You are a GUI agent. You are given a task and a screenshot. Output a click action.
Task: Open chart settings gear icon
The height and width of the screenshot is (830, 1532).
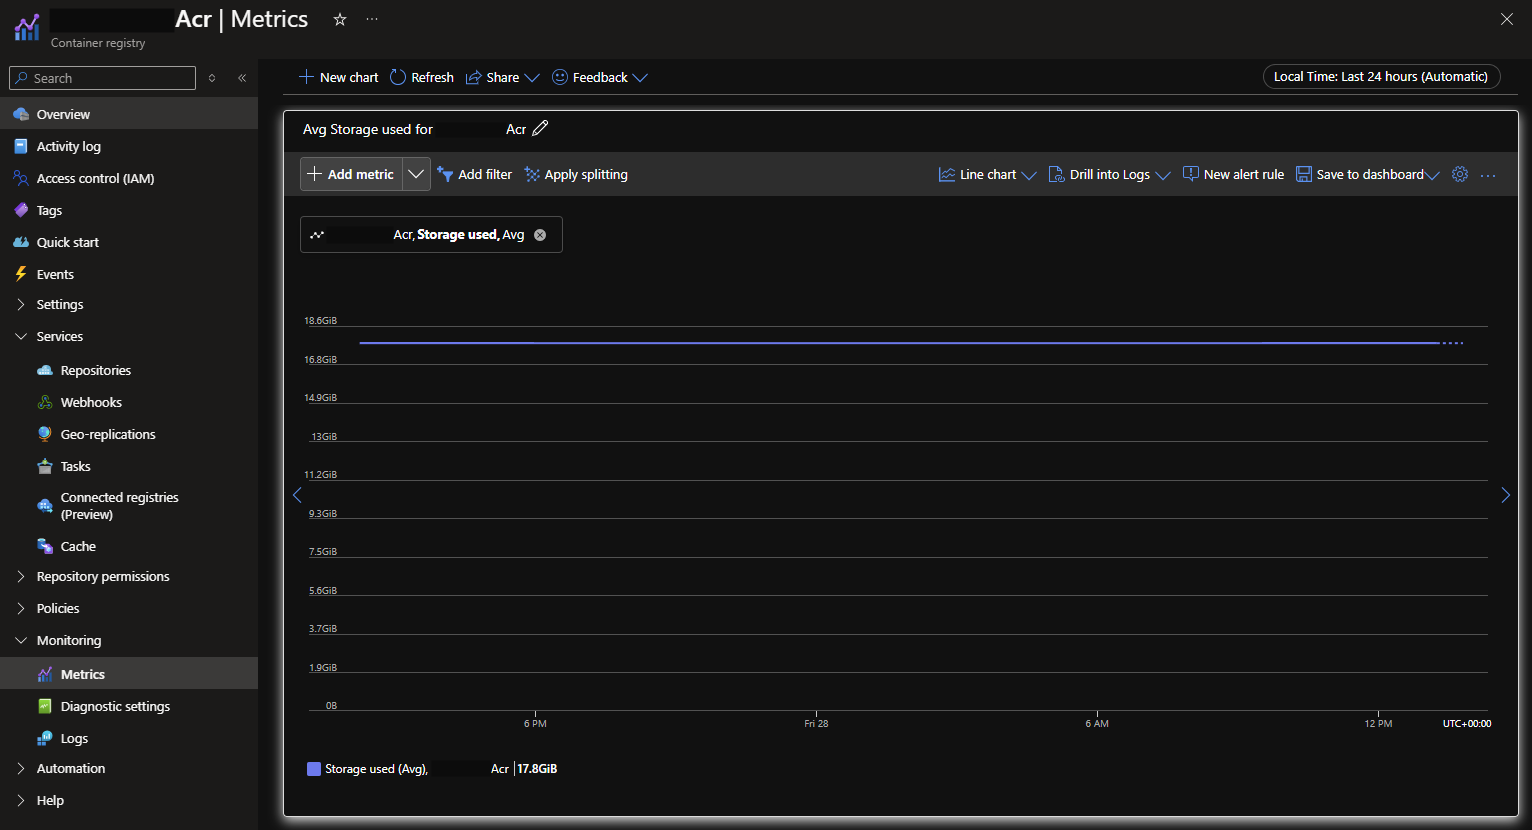[1460, 174]
